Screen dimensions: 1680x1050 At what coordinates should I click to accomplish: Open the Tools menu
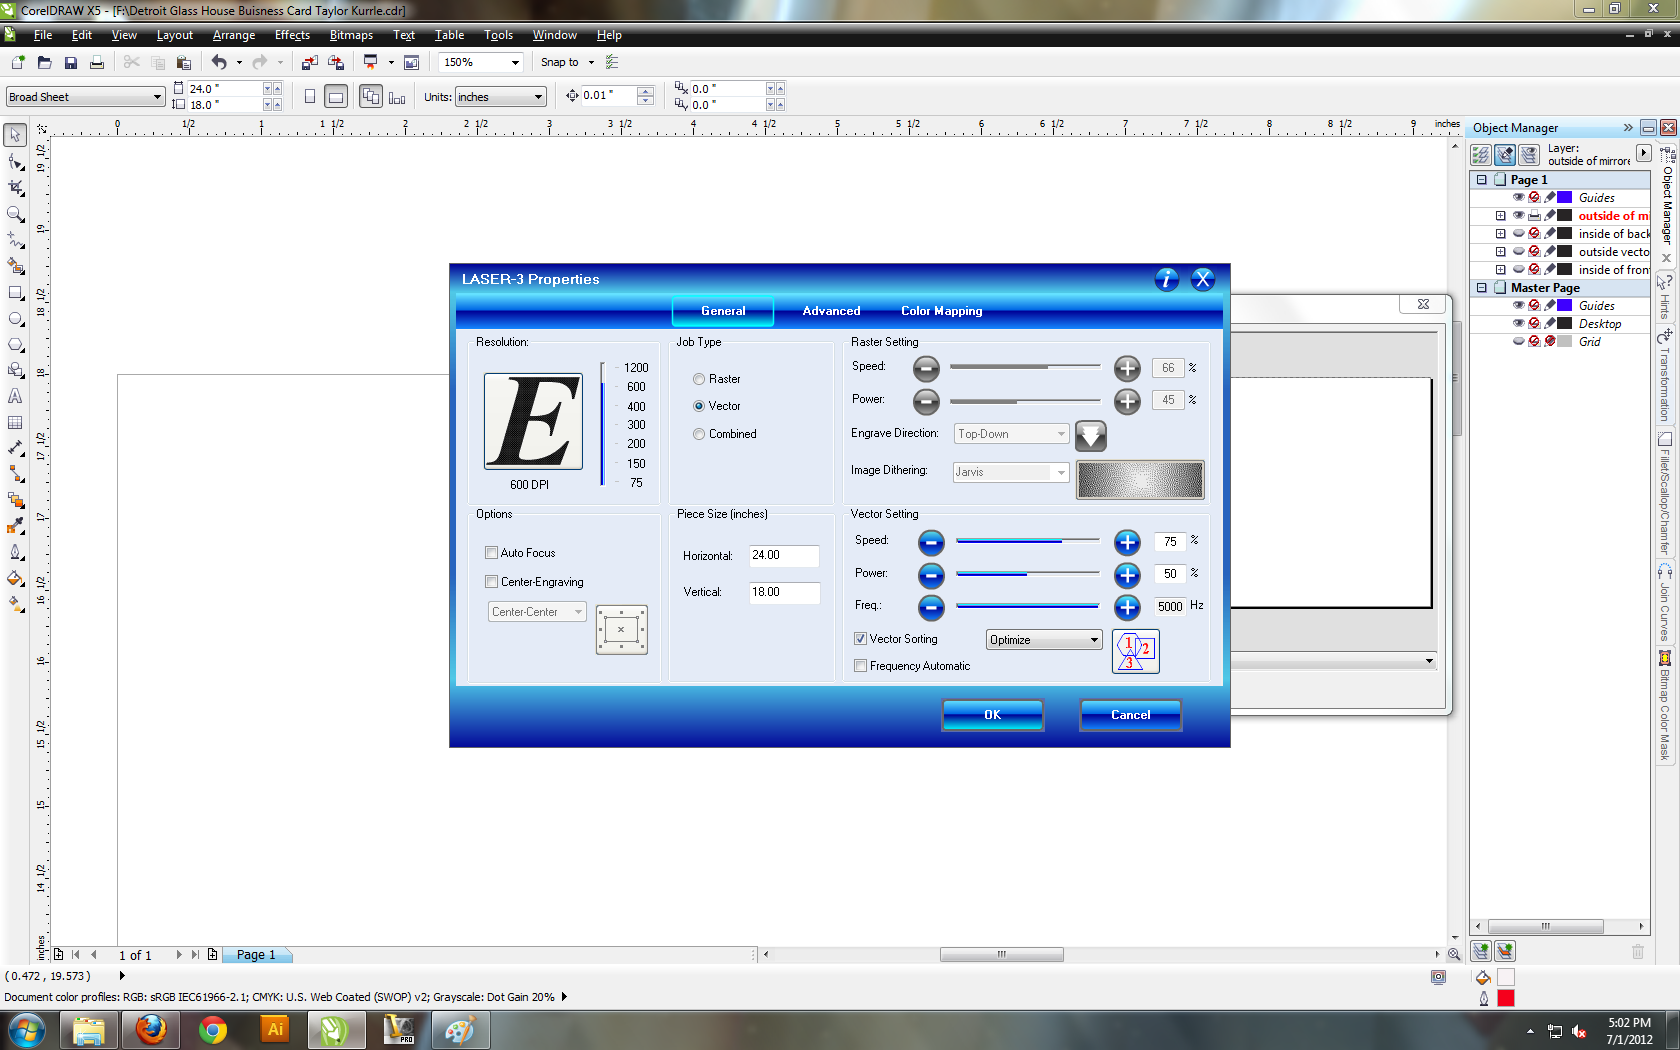click(498, 35)
